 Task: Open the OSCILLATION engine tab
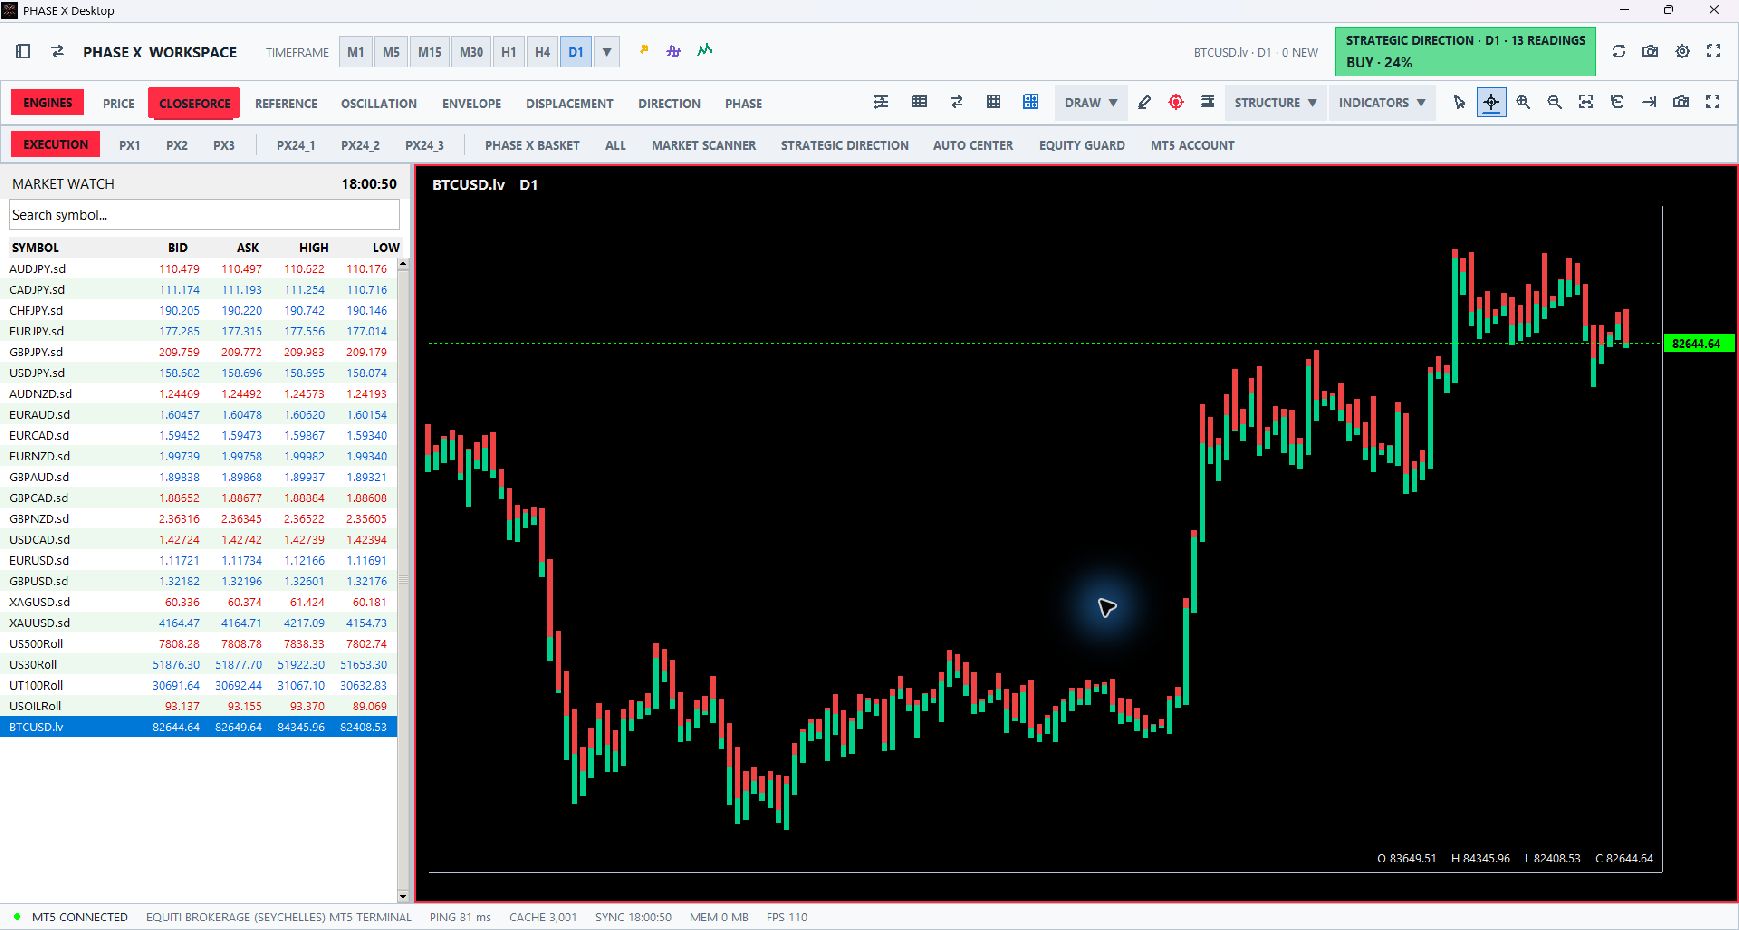[x=379, y=103]
